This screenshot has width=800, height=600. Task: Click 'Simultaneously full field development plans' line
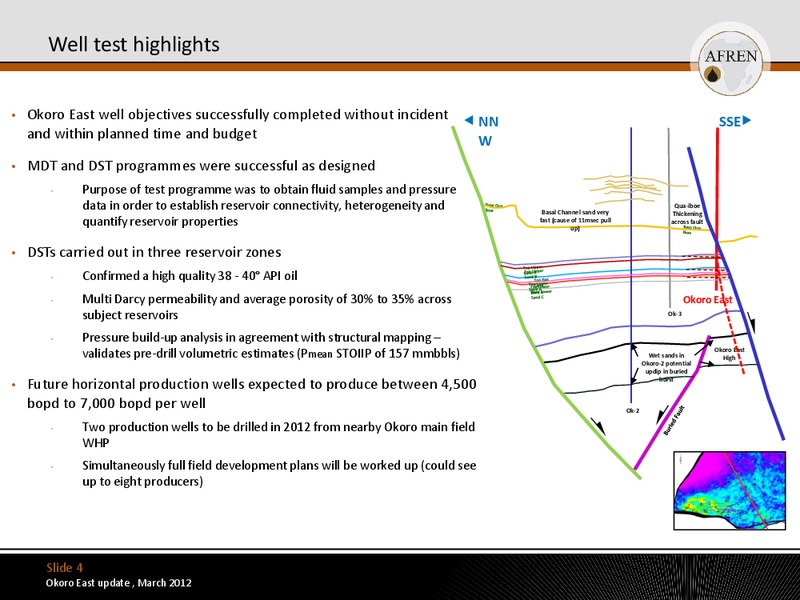(x=279, y=473)
